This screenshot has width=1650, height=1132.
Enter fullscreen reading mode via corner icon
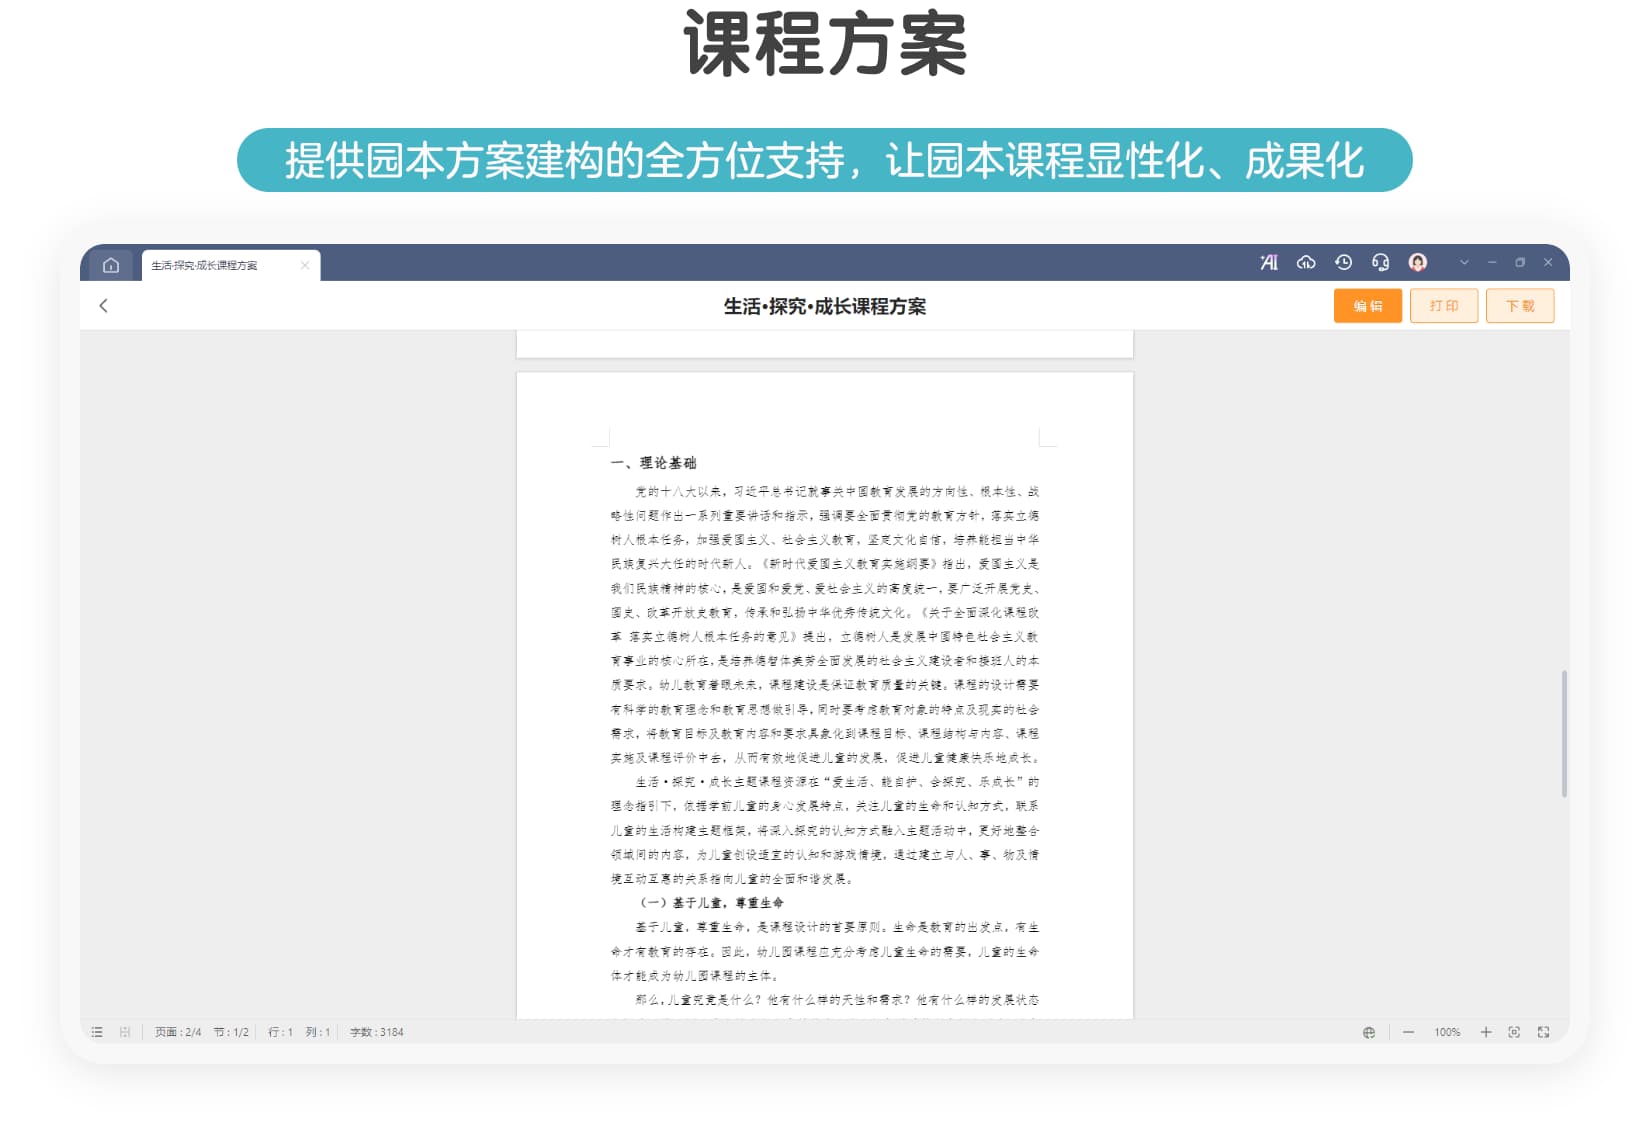tap(1544, 1031)
